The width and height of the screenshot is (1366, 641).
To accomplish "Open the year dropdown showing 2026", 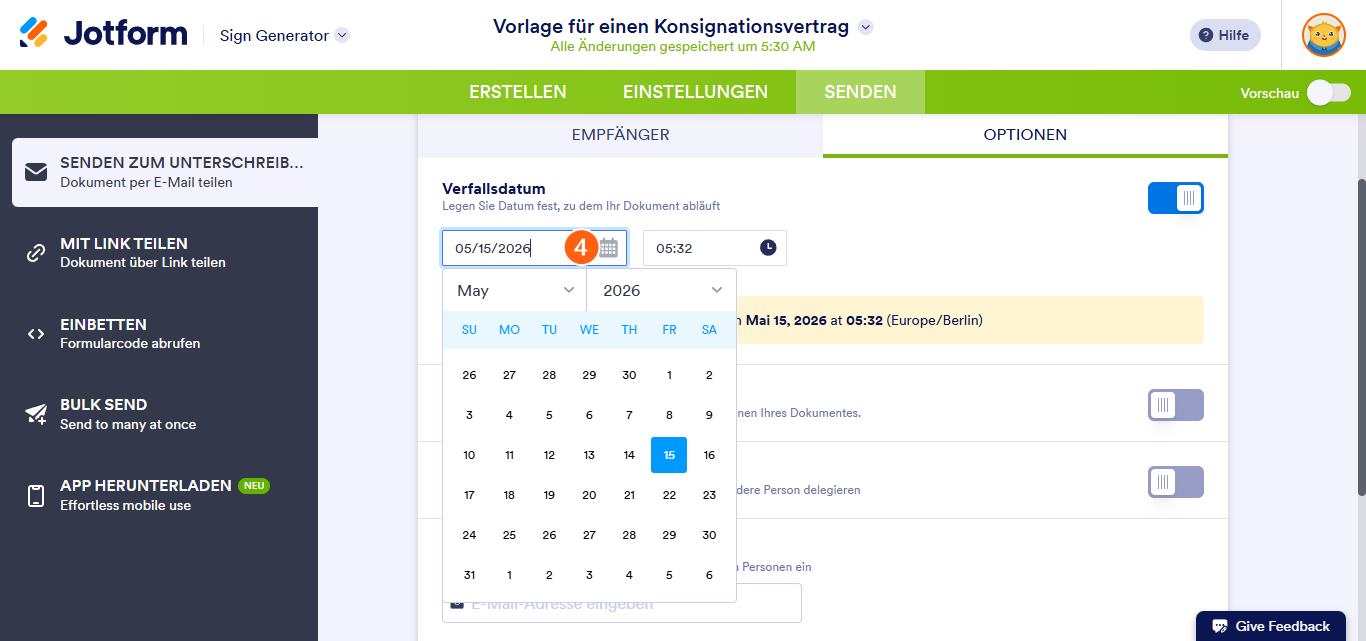I will 660,289.
